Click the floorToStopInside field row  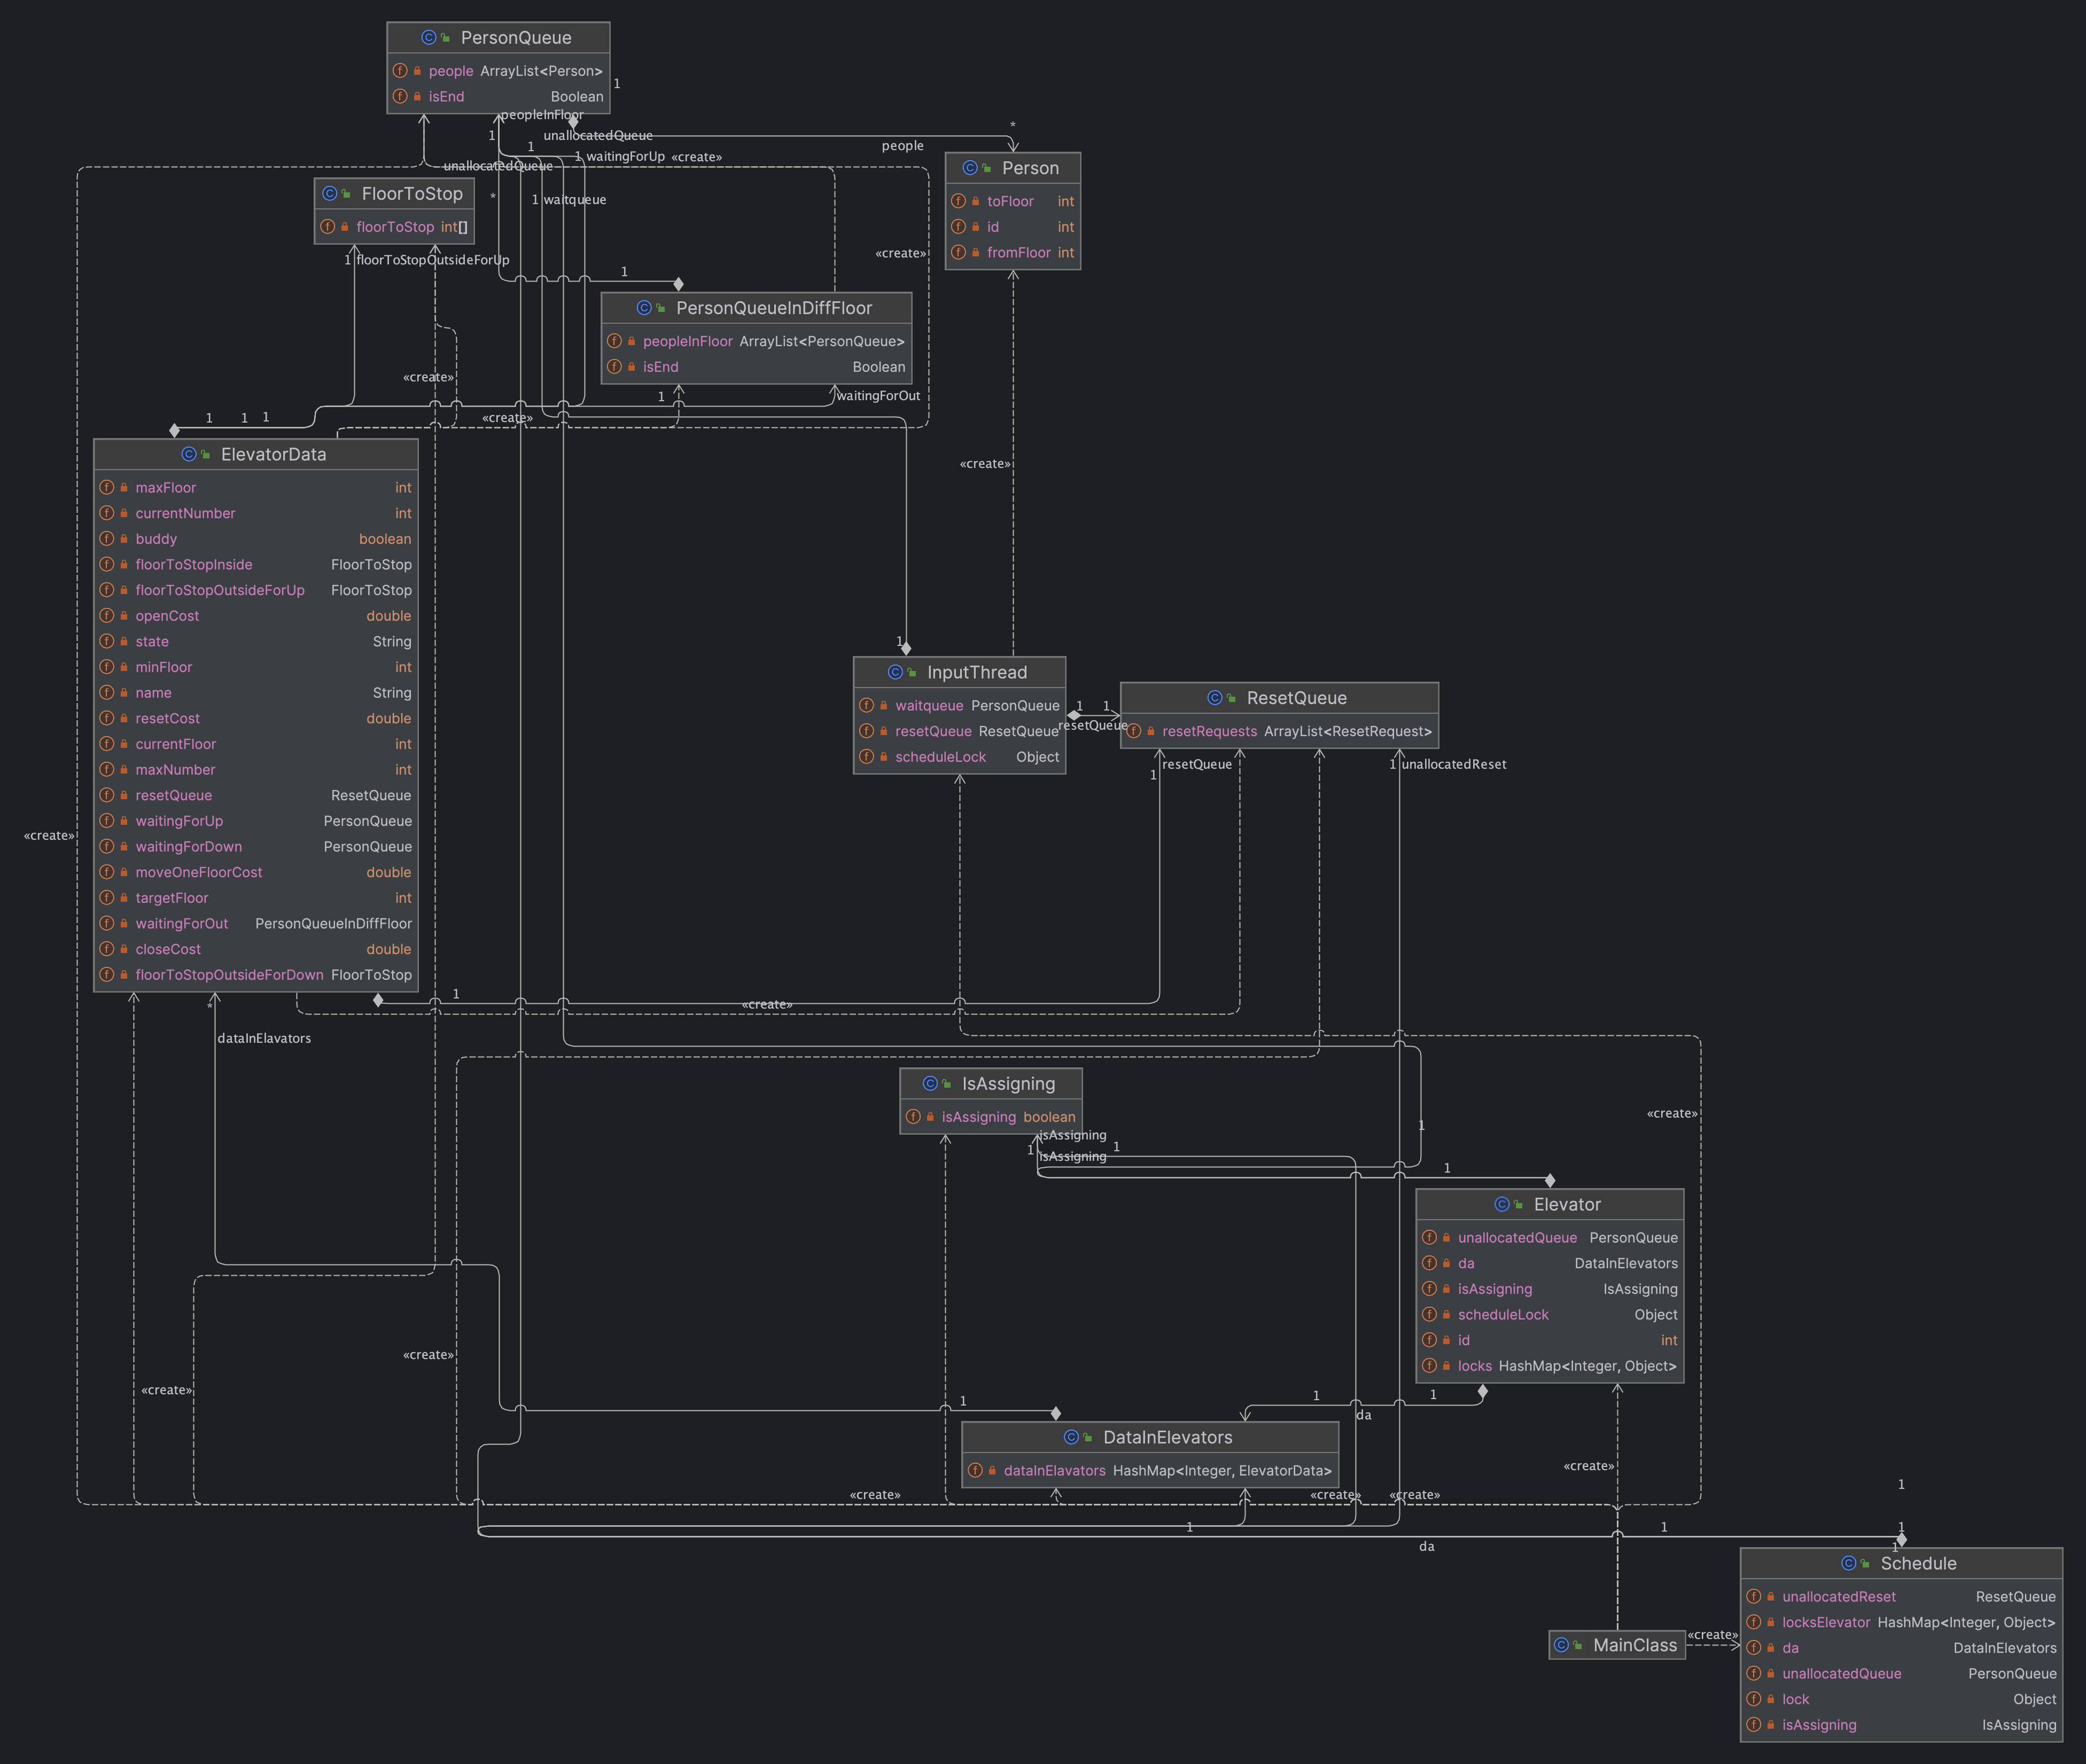point(256,564)
